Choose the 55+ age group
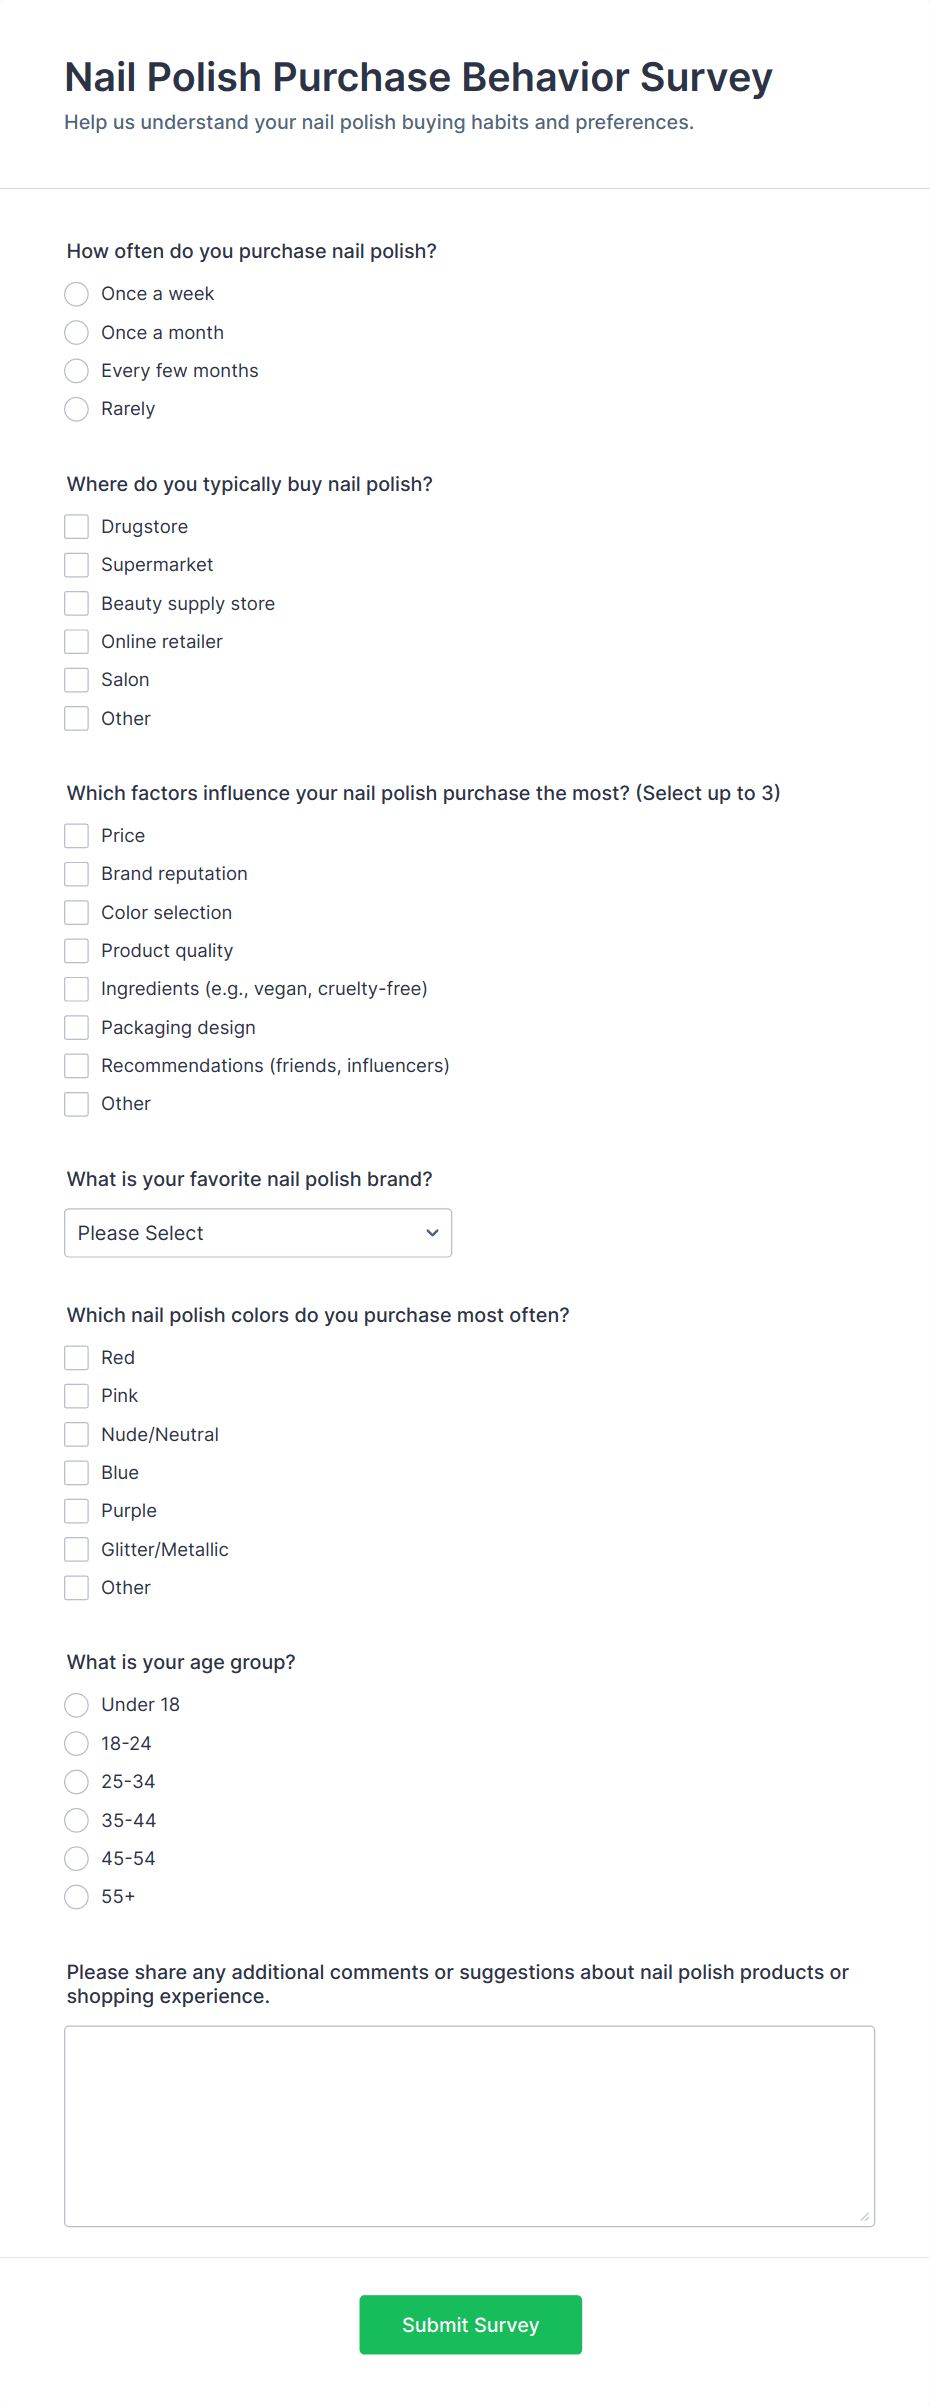This screenshot has height=2404, width=930. (77, 1897)
